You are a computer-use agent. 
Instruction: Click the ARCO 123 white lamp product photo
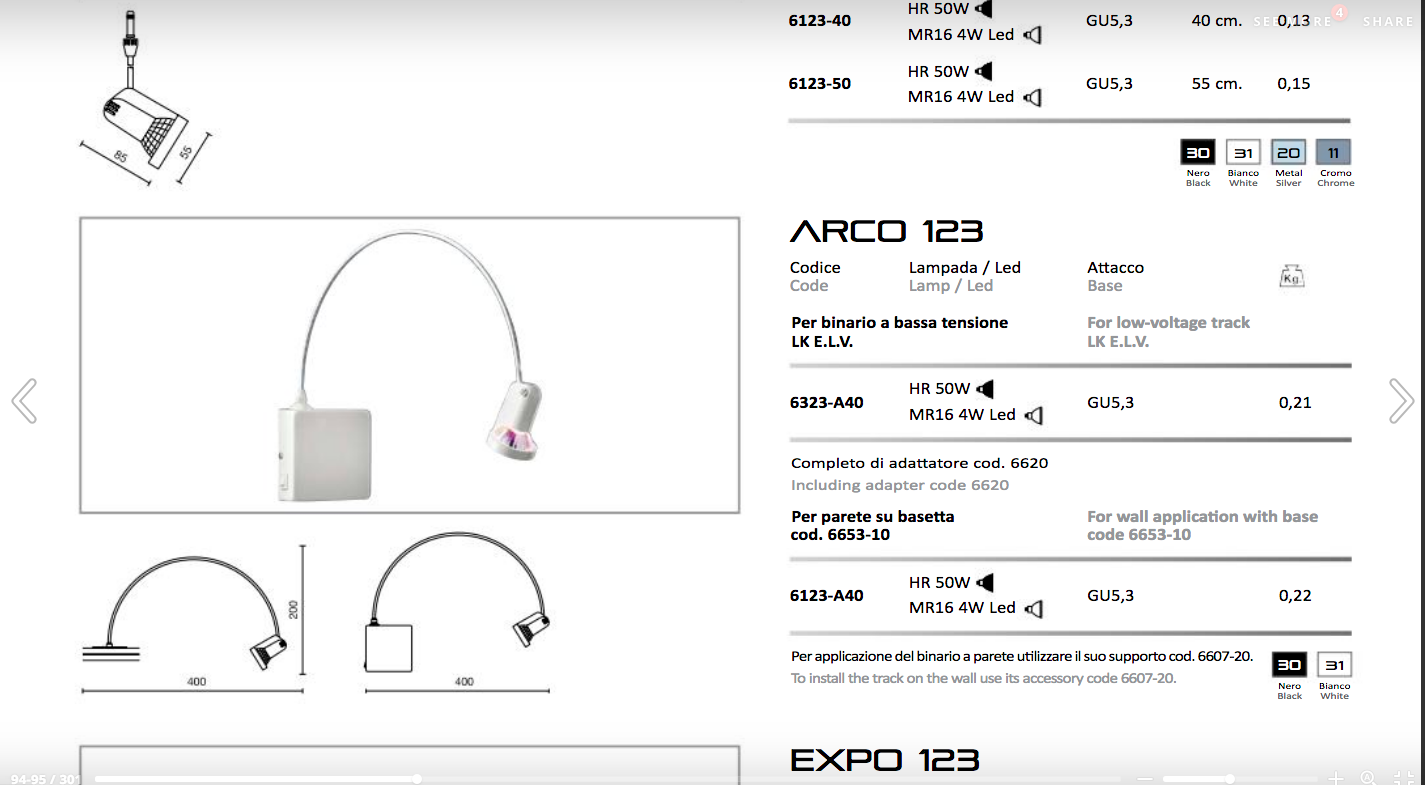point(409,365)
